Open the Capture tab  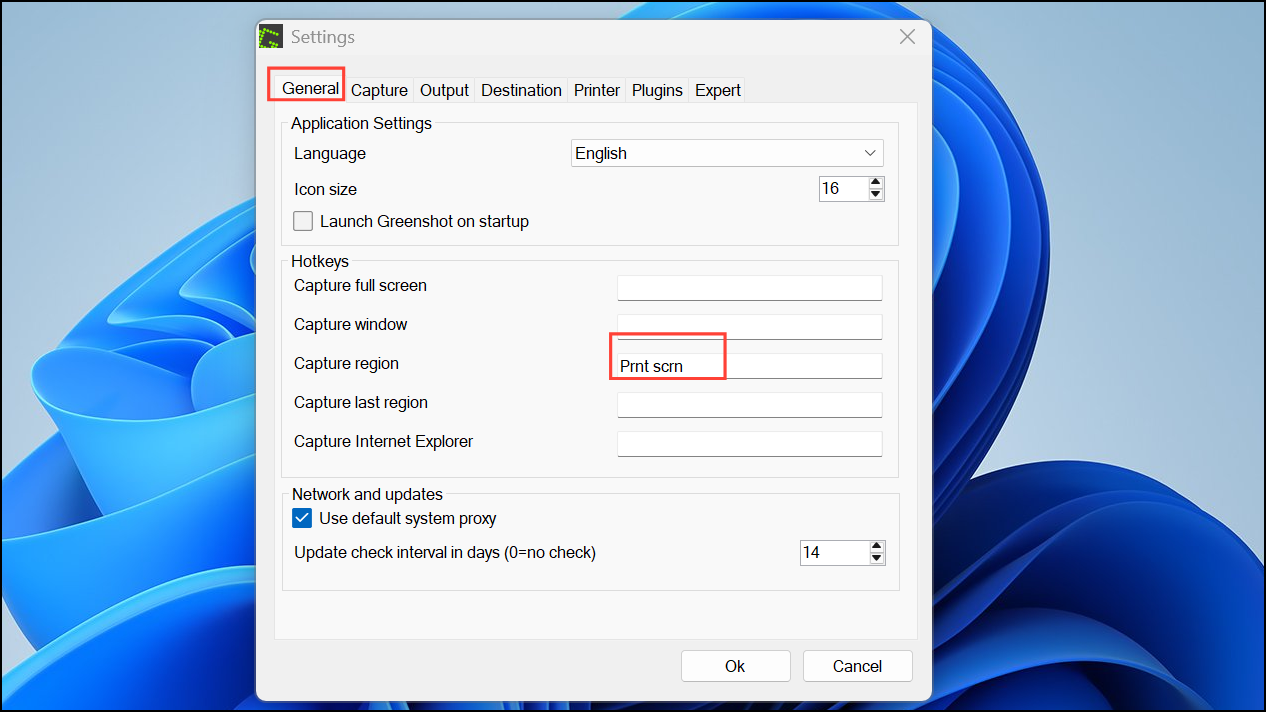pos(379,90)
